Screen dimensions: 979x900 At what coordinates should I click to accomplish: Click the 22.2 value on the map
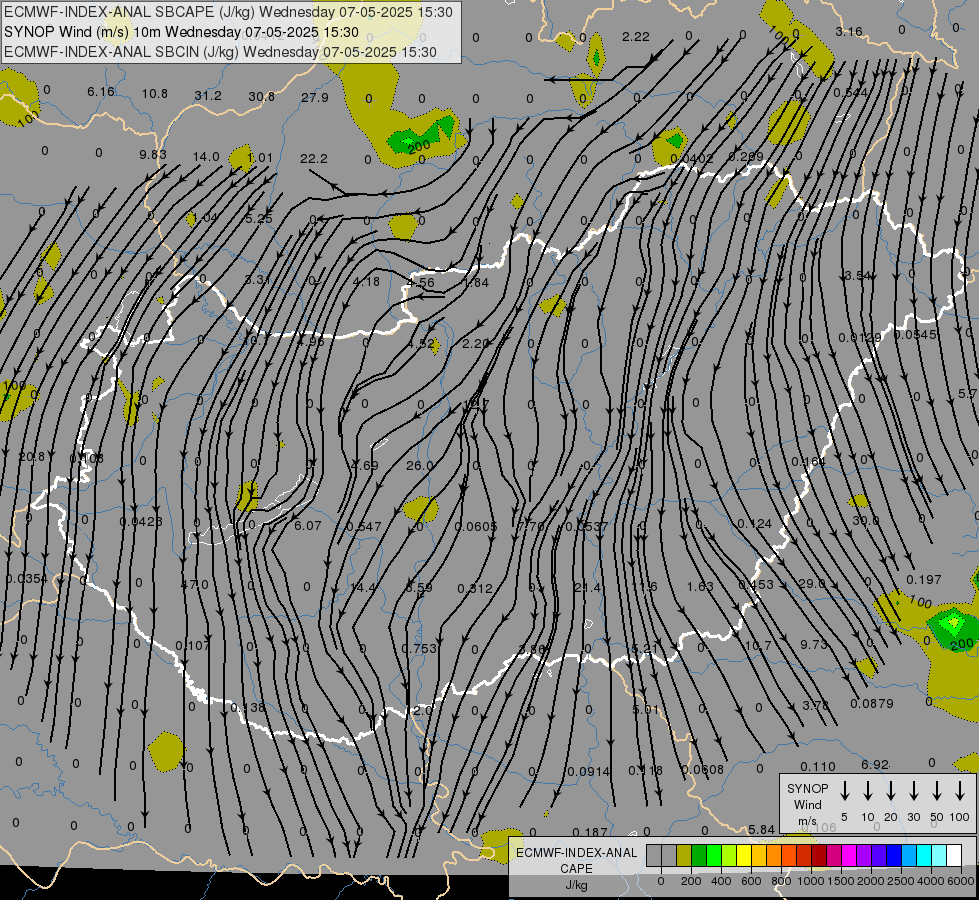[x=313, y=159]
